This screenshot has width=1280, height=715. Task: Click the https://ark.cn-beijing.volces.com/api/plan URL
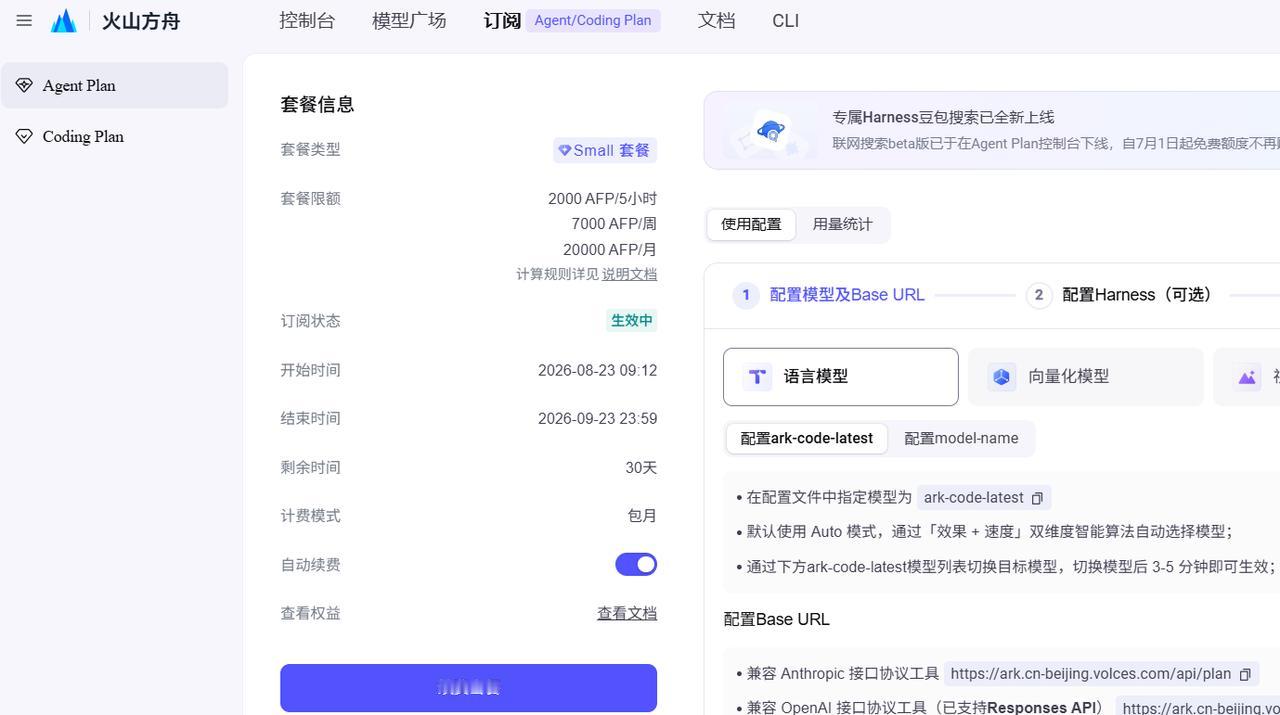click(1090, 674)
